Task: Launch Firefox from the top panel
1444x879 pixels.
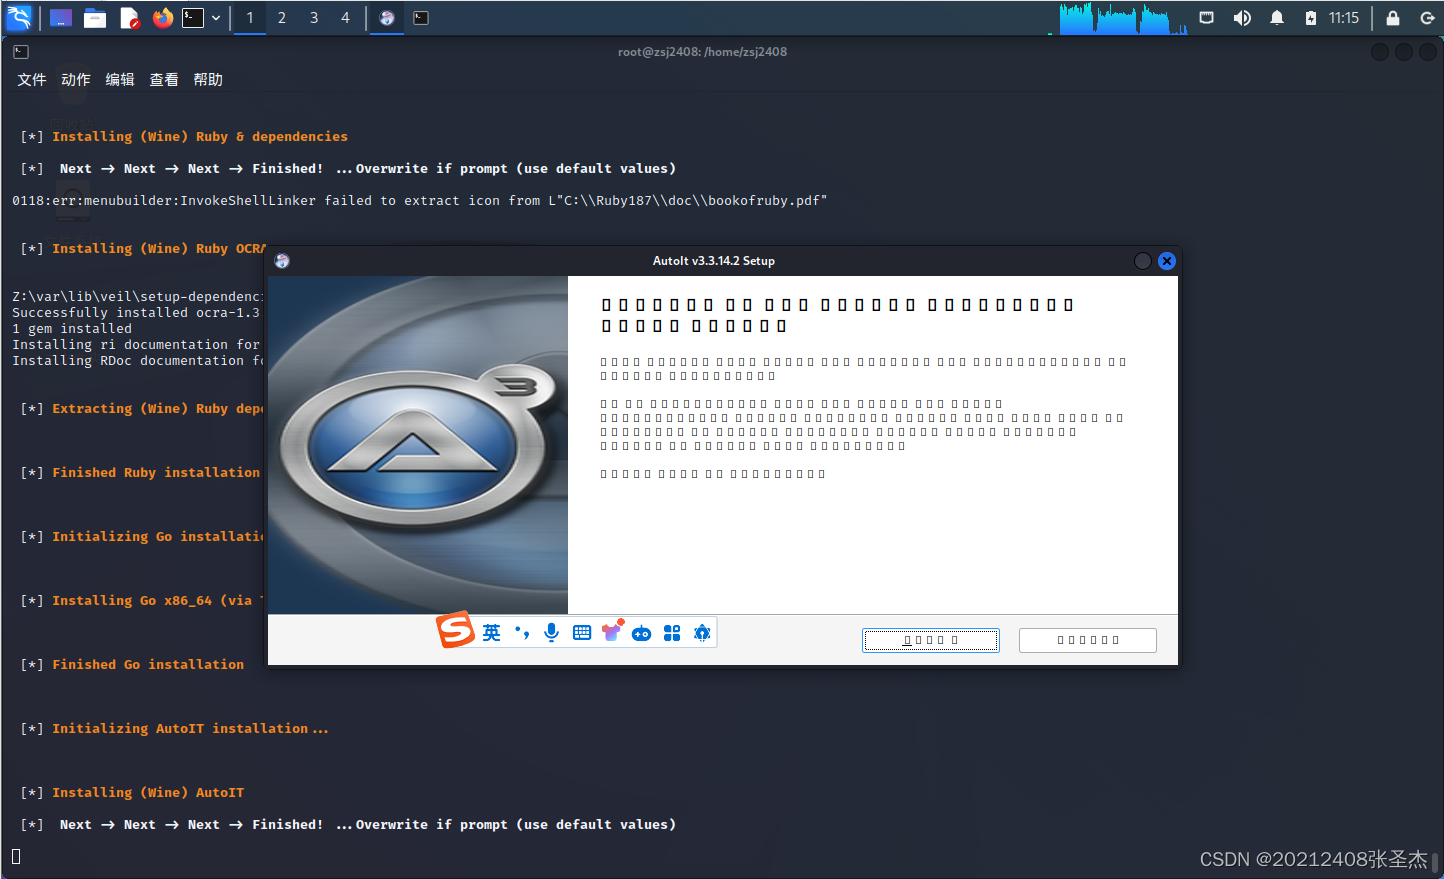Action: 162,18
